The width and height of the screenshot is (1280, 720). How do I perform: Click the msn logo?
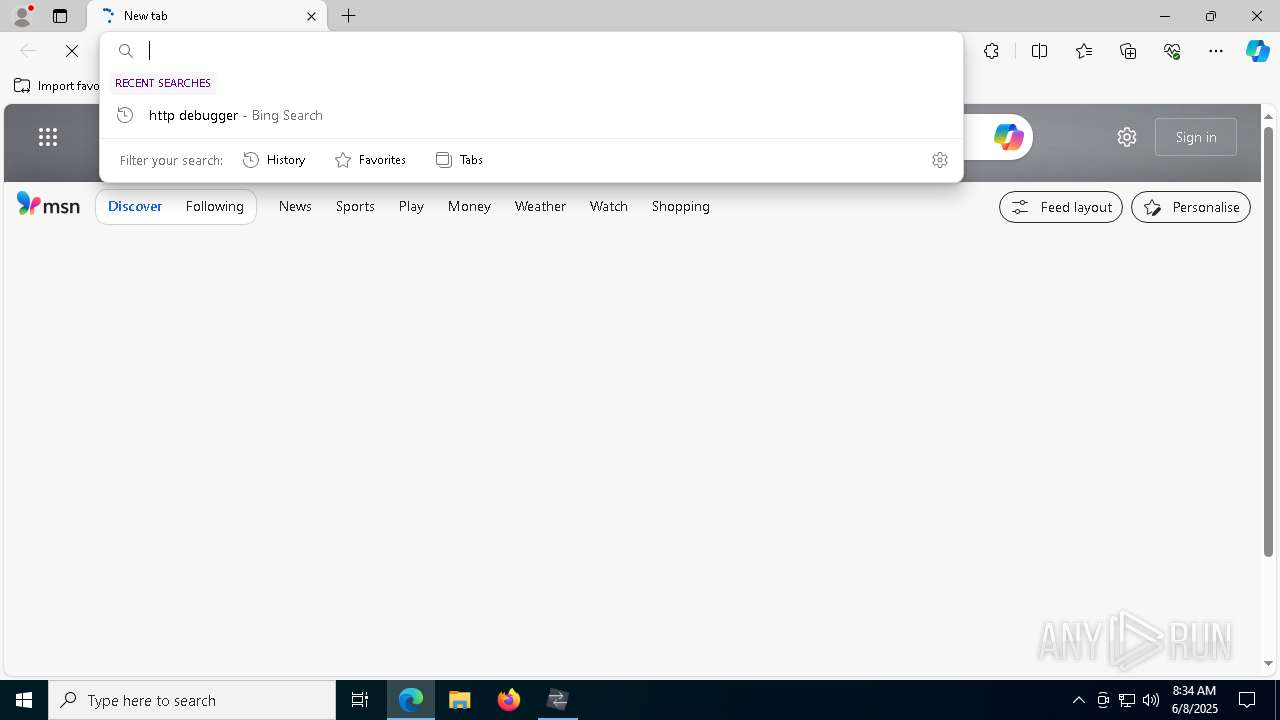point(48,205)
